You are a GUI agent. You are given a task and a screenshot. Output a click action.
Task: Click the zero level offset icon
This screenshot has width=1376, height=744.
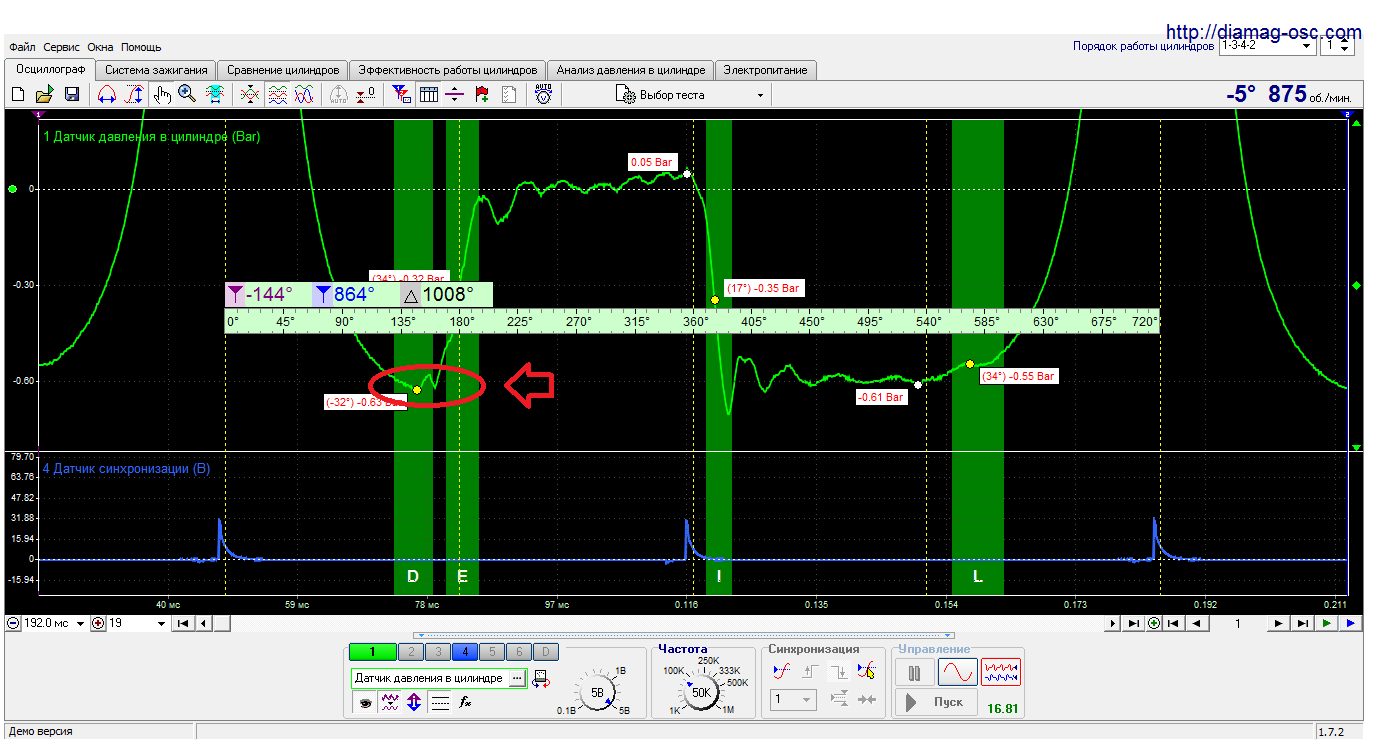click(x=365, y=95)
